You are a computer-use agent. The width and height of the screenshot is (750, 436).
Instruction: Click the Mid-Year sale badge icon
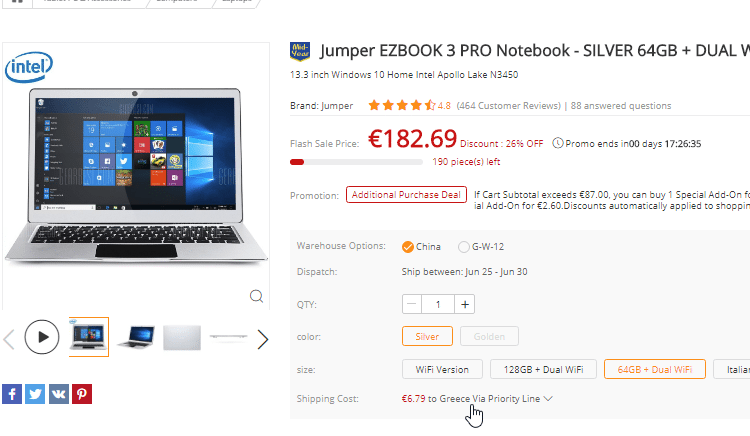pyautogui.click(x=300, y=51)
